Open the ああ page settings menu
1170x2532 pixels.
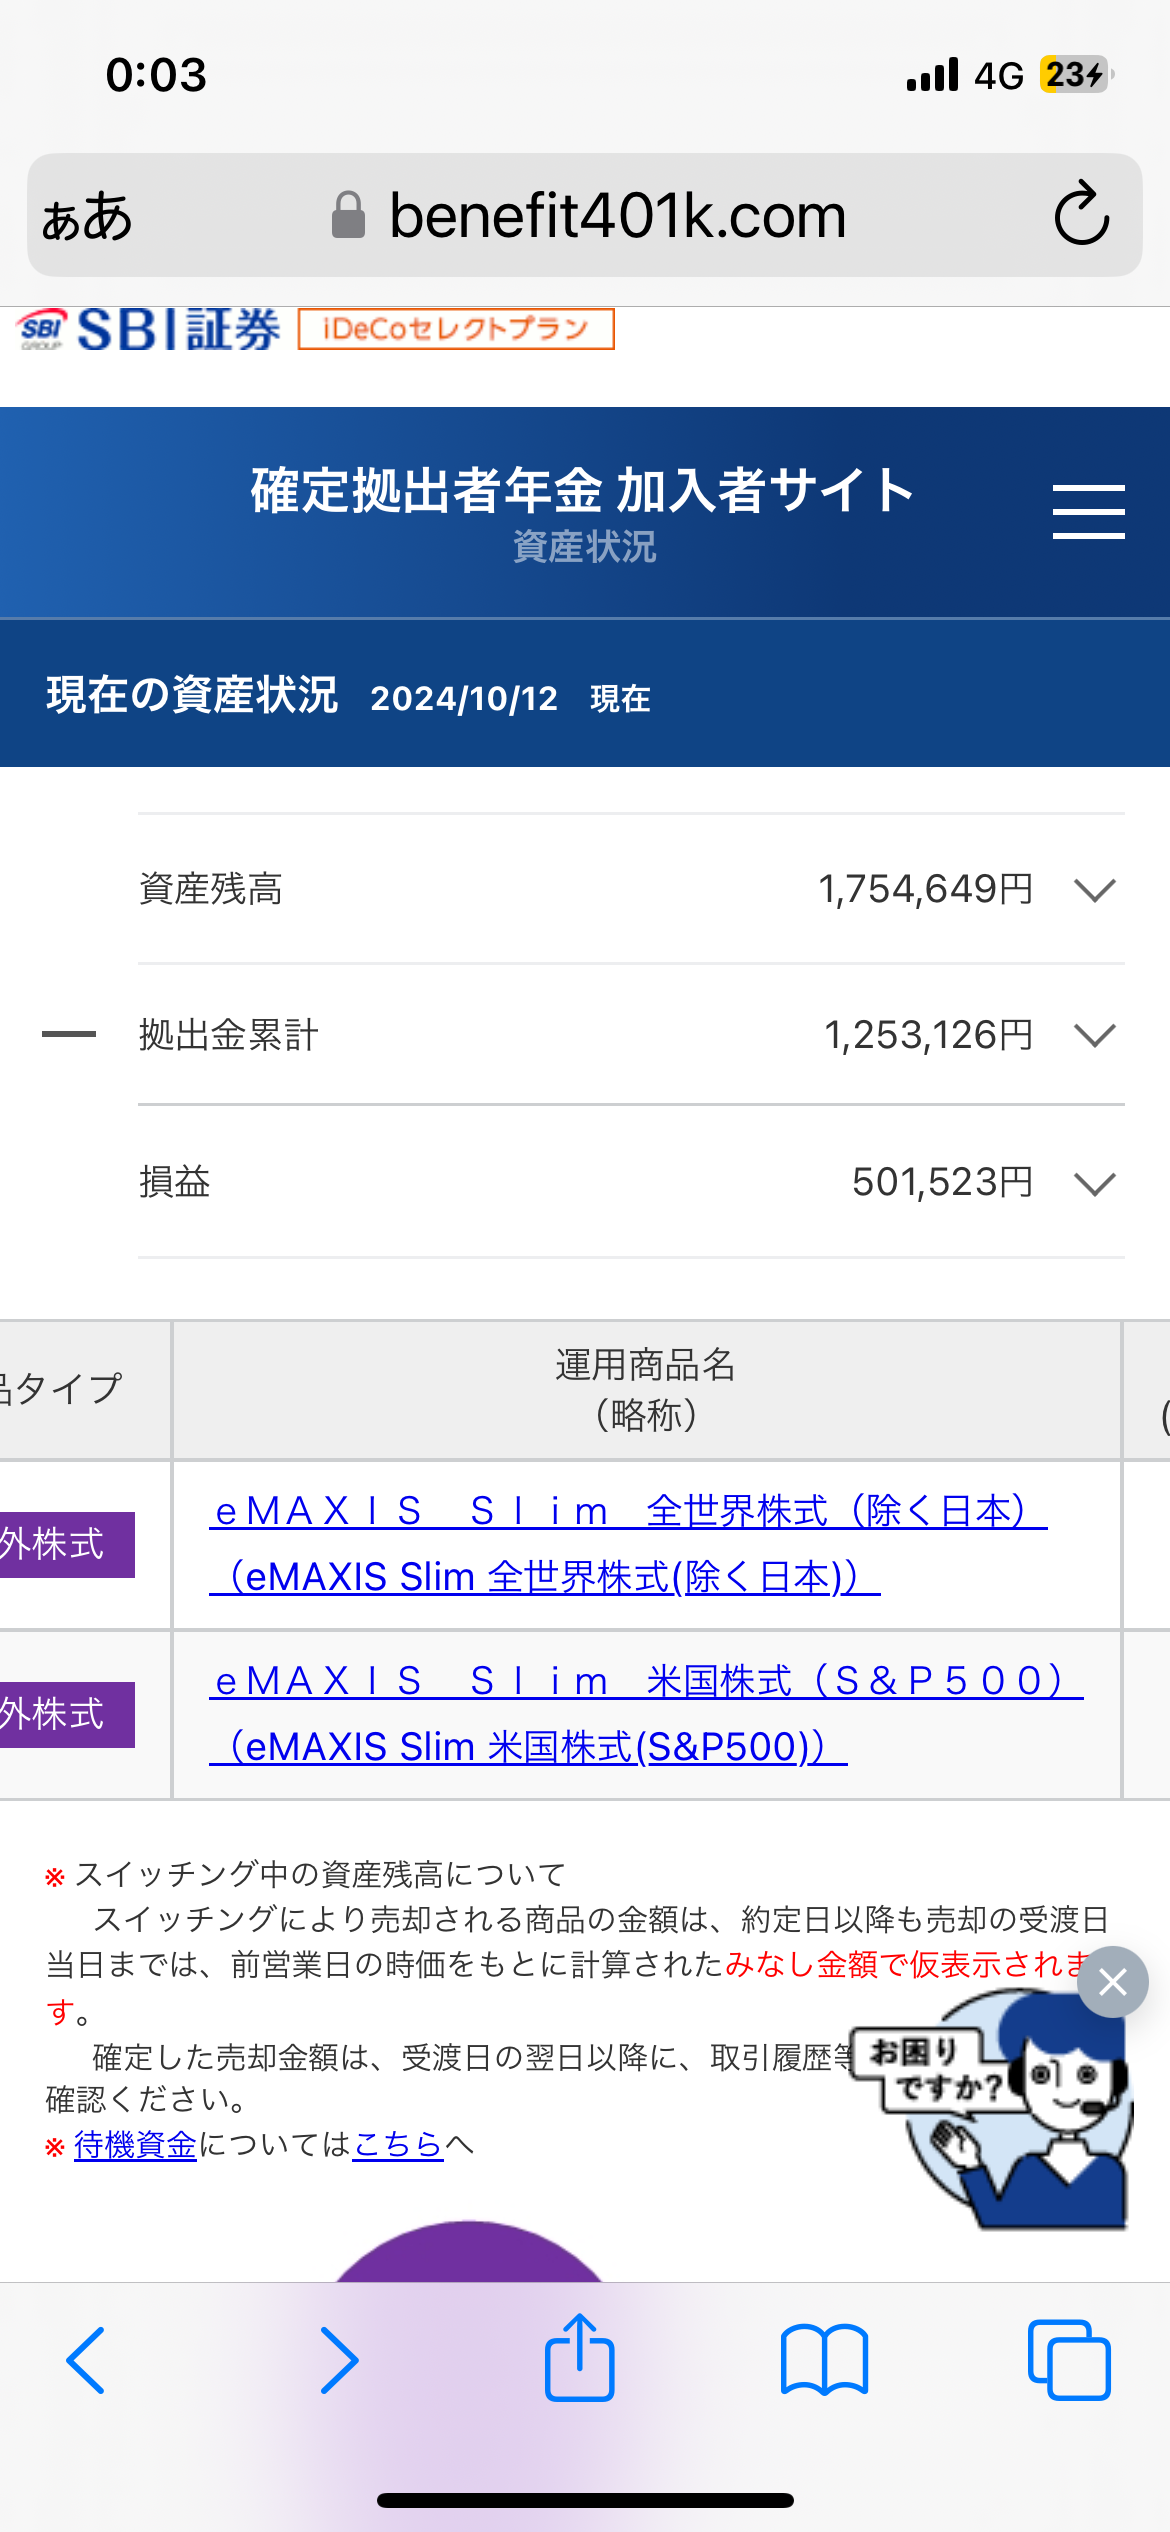coord(87,216)
